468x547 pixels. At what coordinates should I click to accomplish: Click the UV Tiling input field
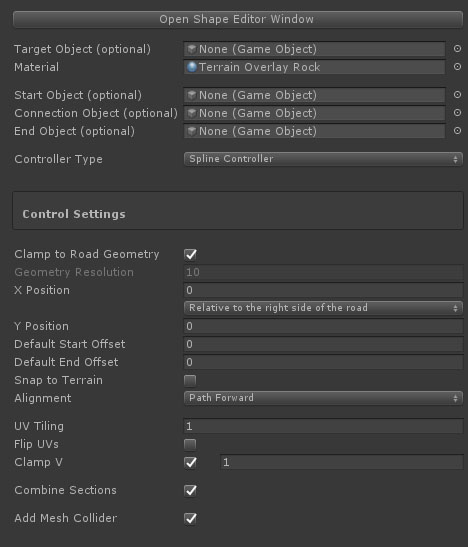323,426
